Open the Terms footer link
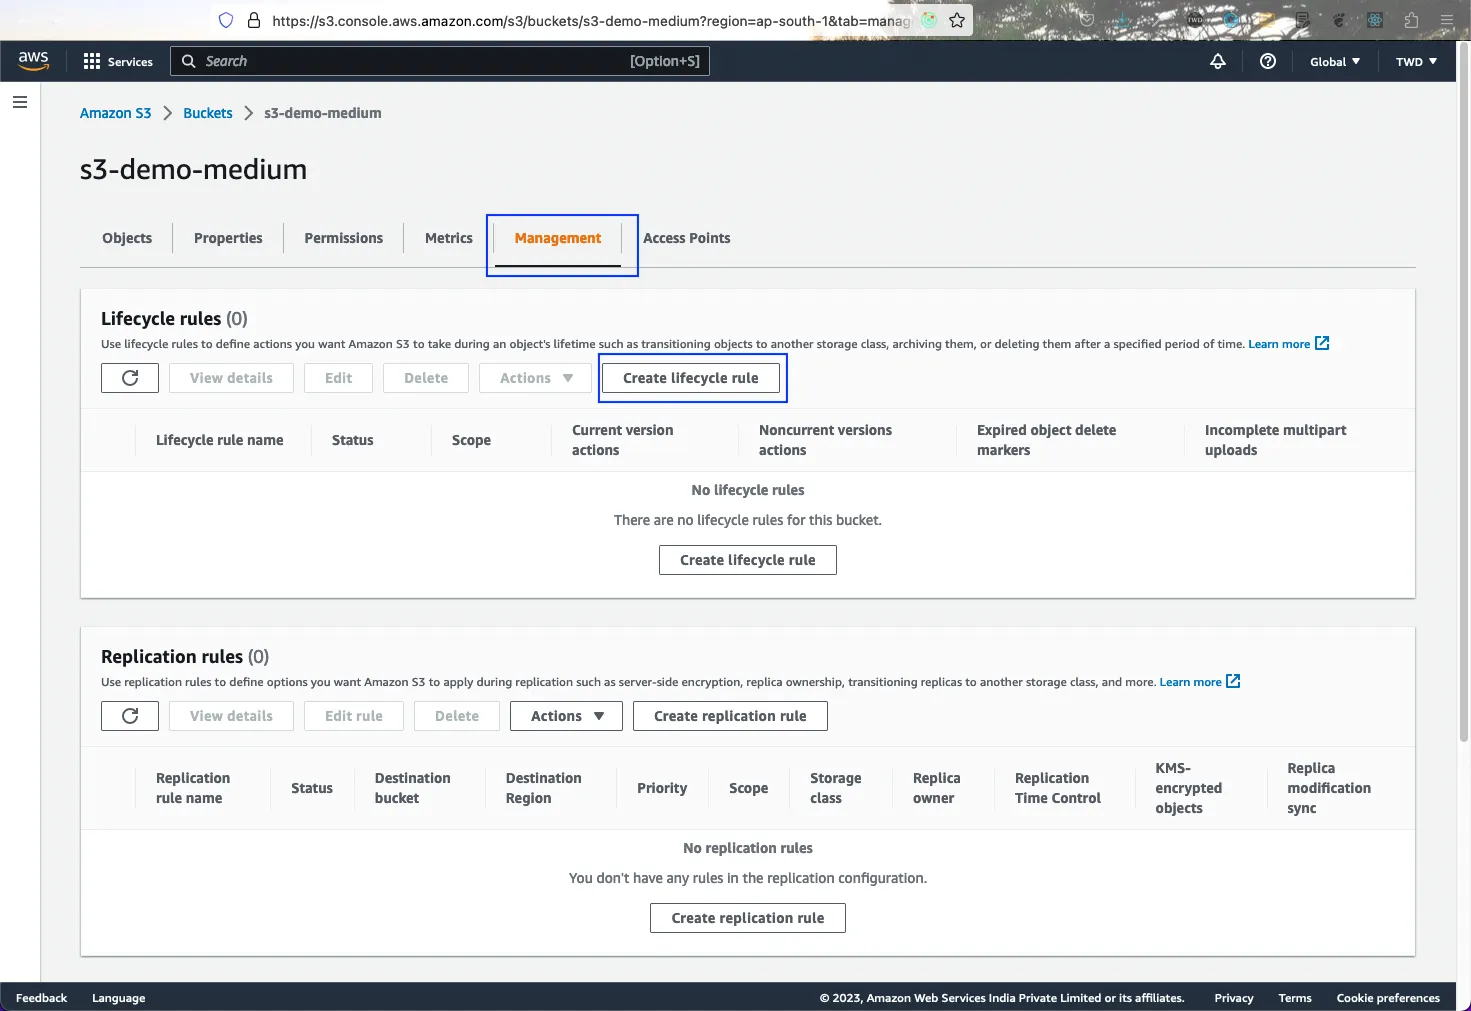1471x1011 pixels. tap(1295, 998)
